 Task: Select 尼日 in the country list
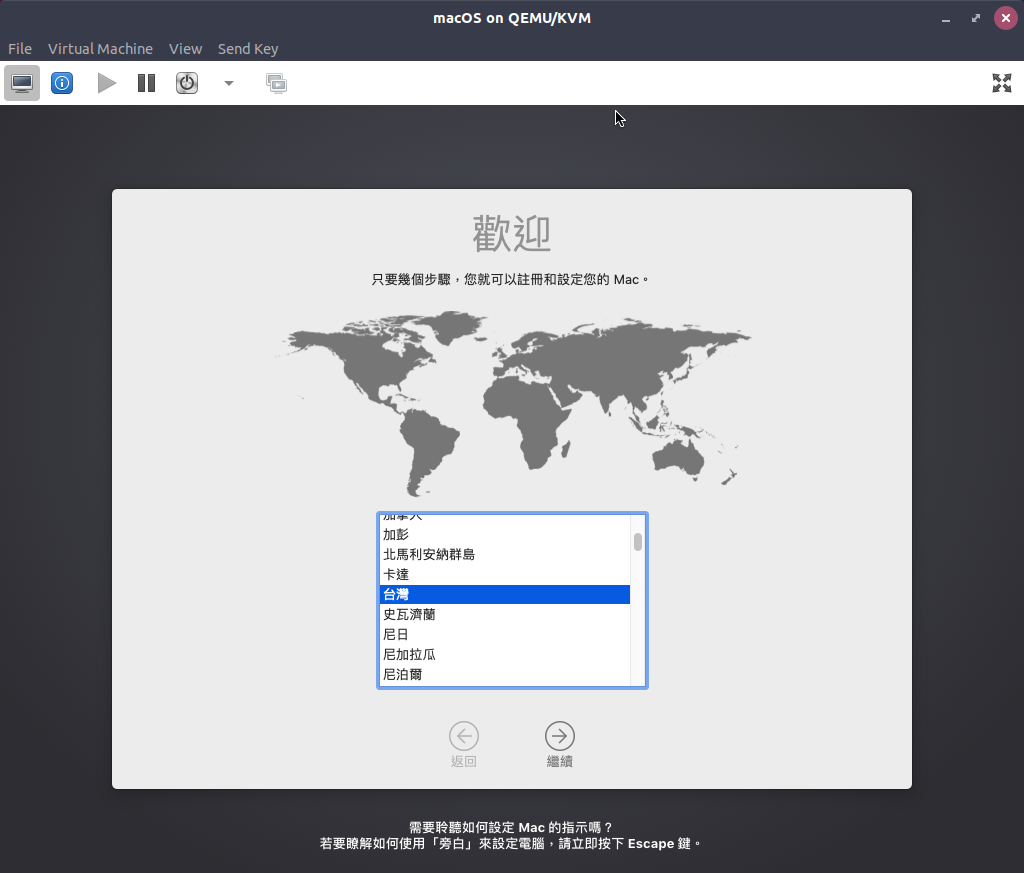coord(505,634)
